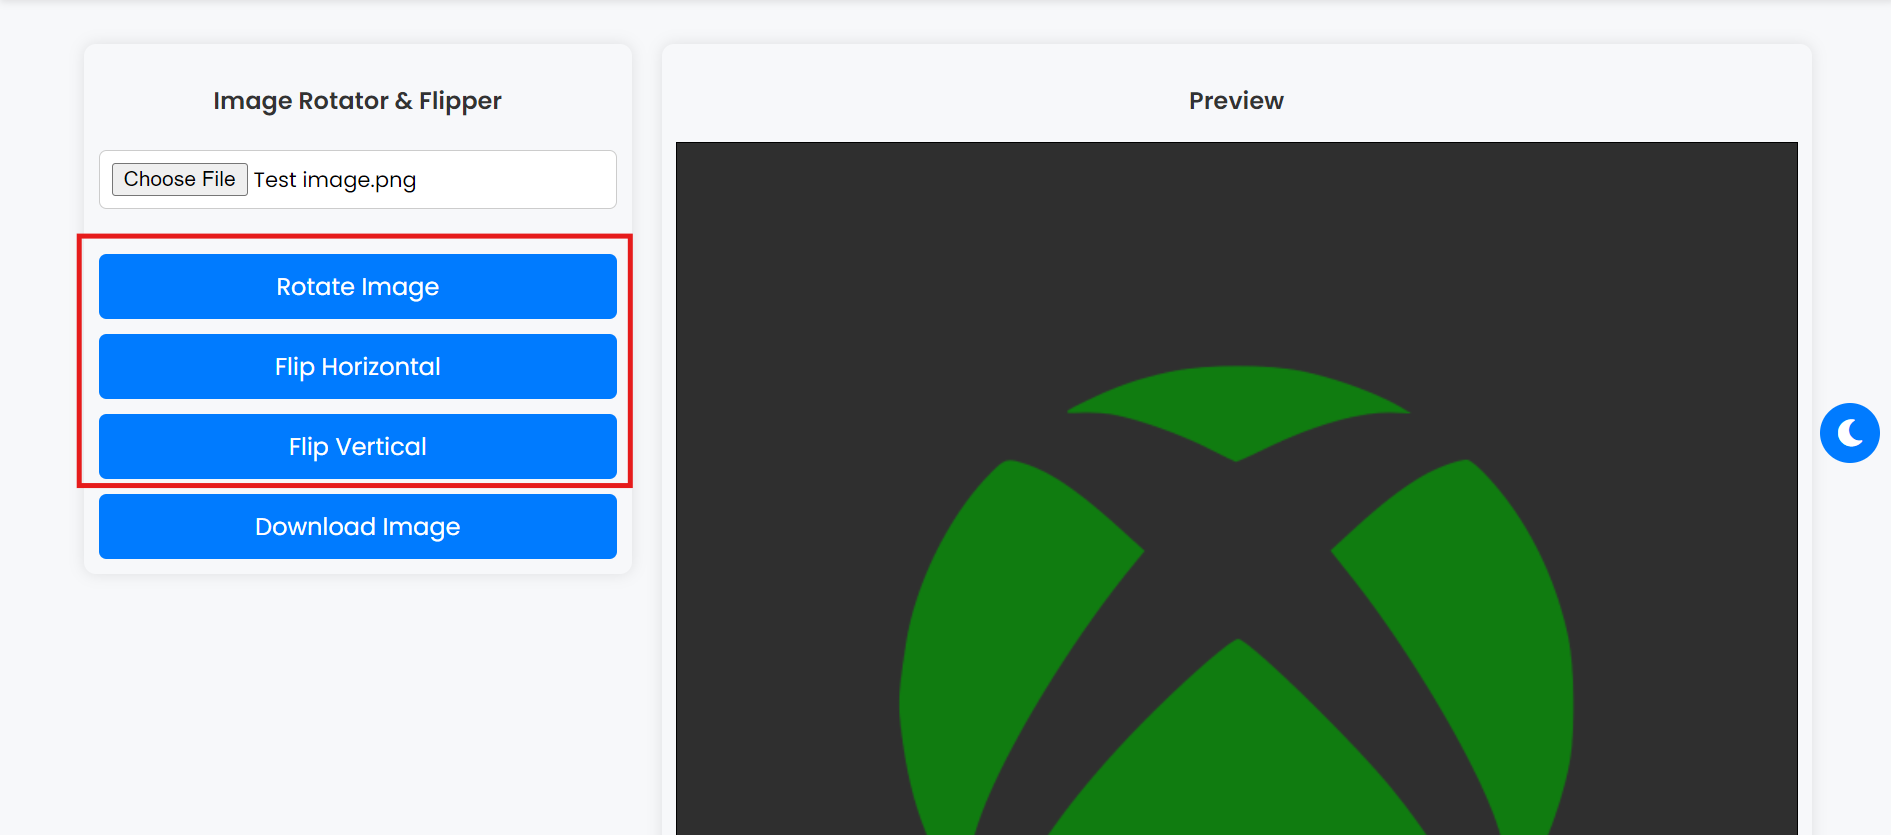Click the Test image.png file name

click(335, 180)
